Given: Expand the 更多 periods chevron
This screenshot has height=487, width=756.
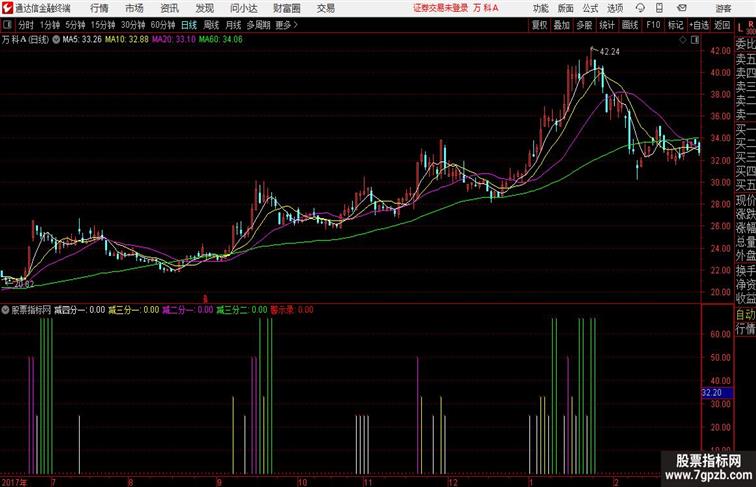Looking at the screenshot, I should pos(296,25).
